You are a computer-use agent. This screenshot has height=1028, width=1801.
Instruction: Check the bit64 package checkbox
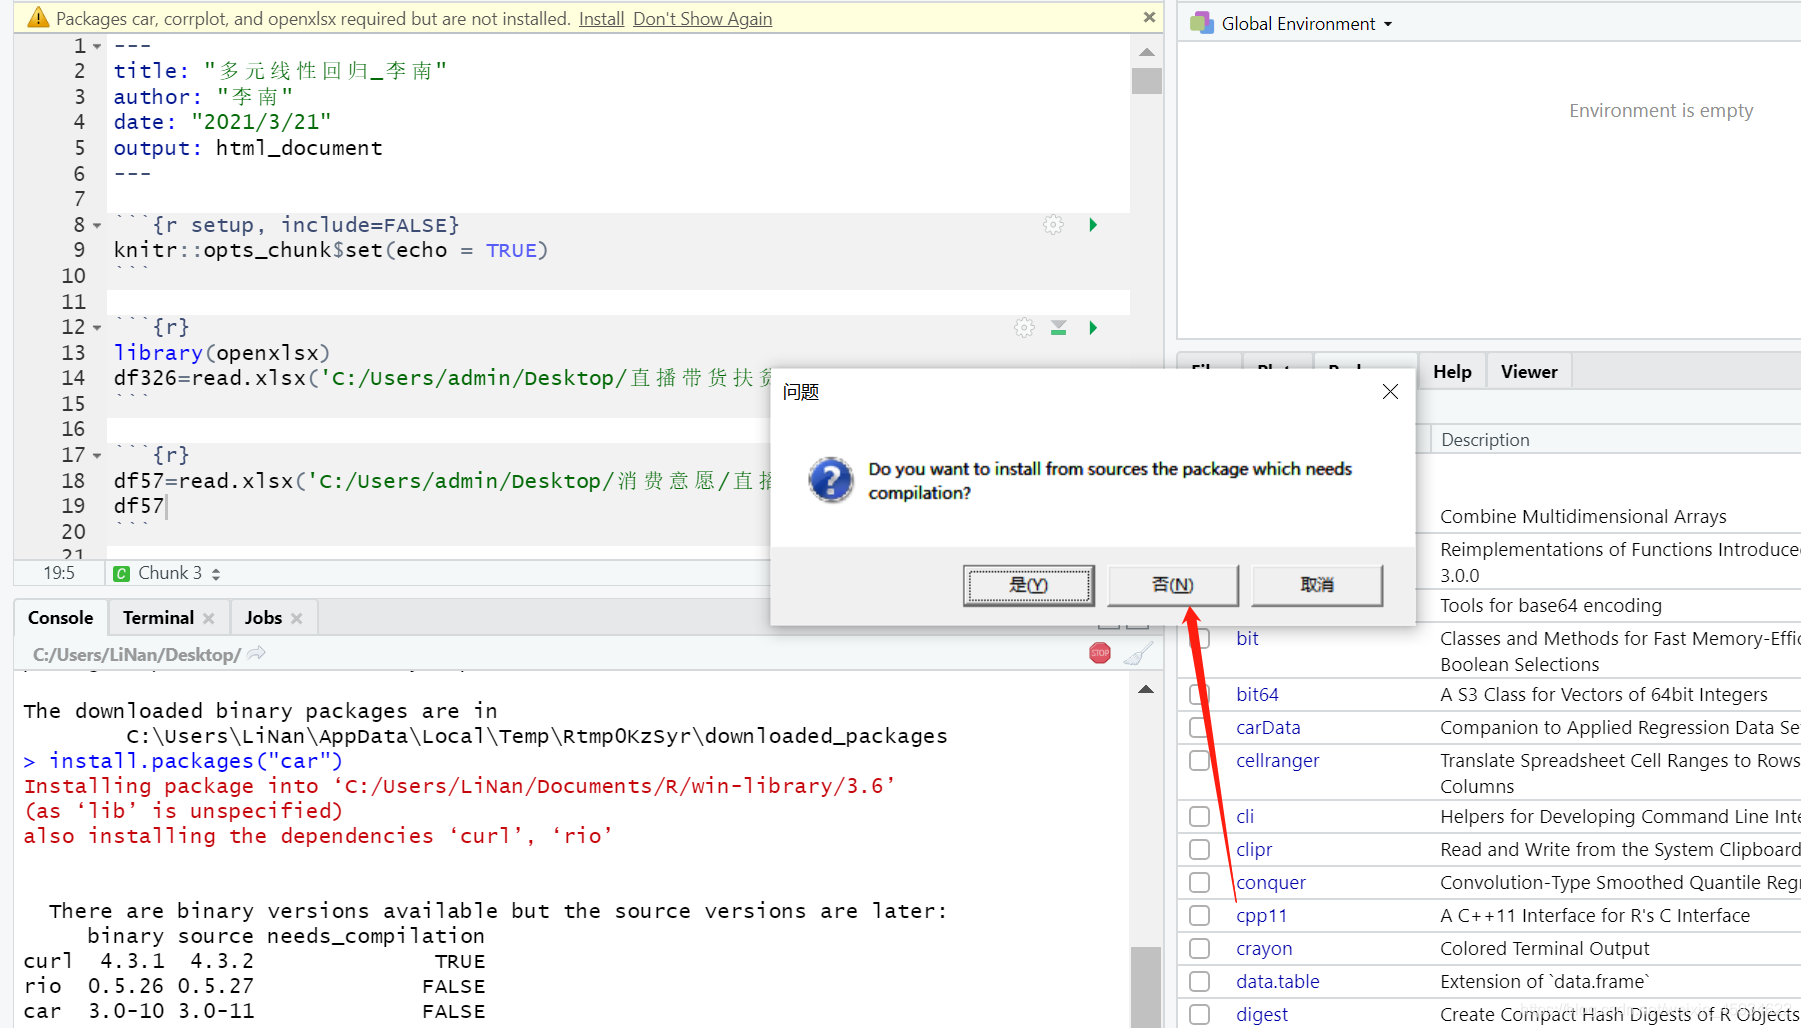click(x=1199, y=693)
